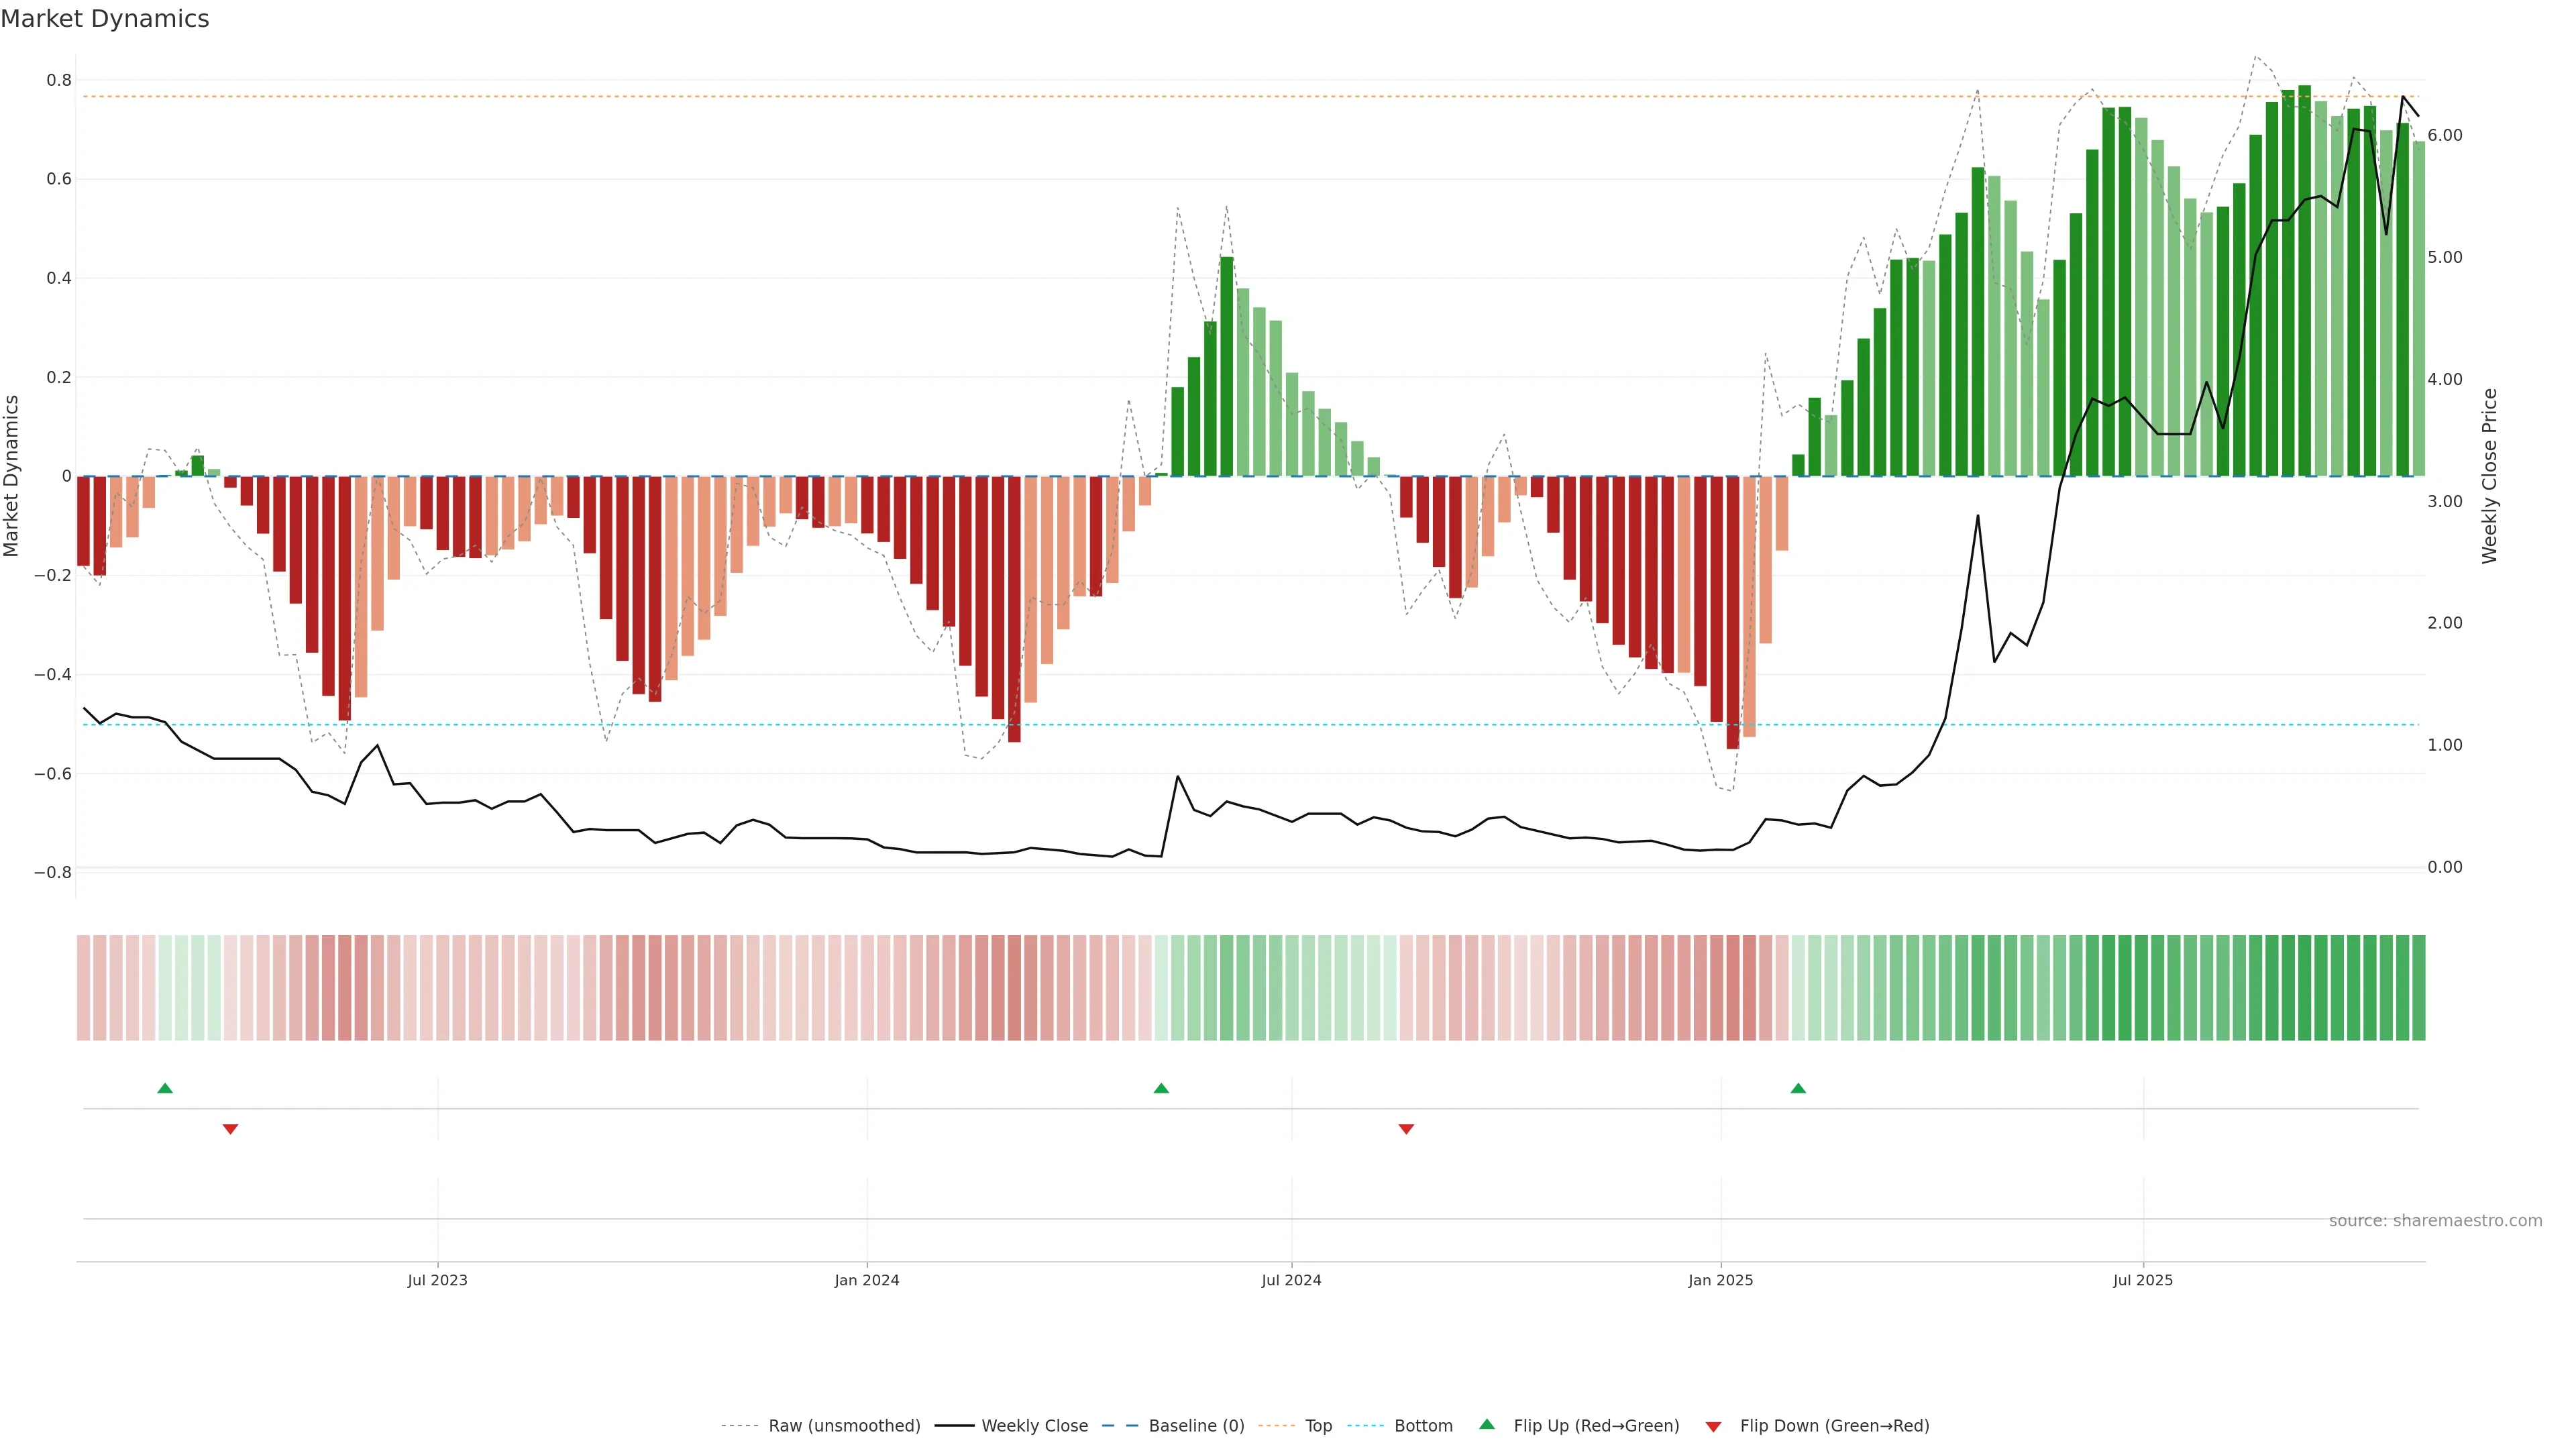This screenshot has width=2576, height=1449.
Task: Click the first red flip-down triangle marker
Action: coord(230,1129)
